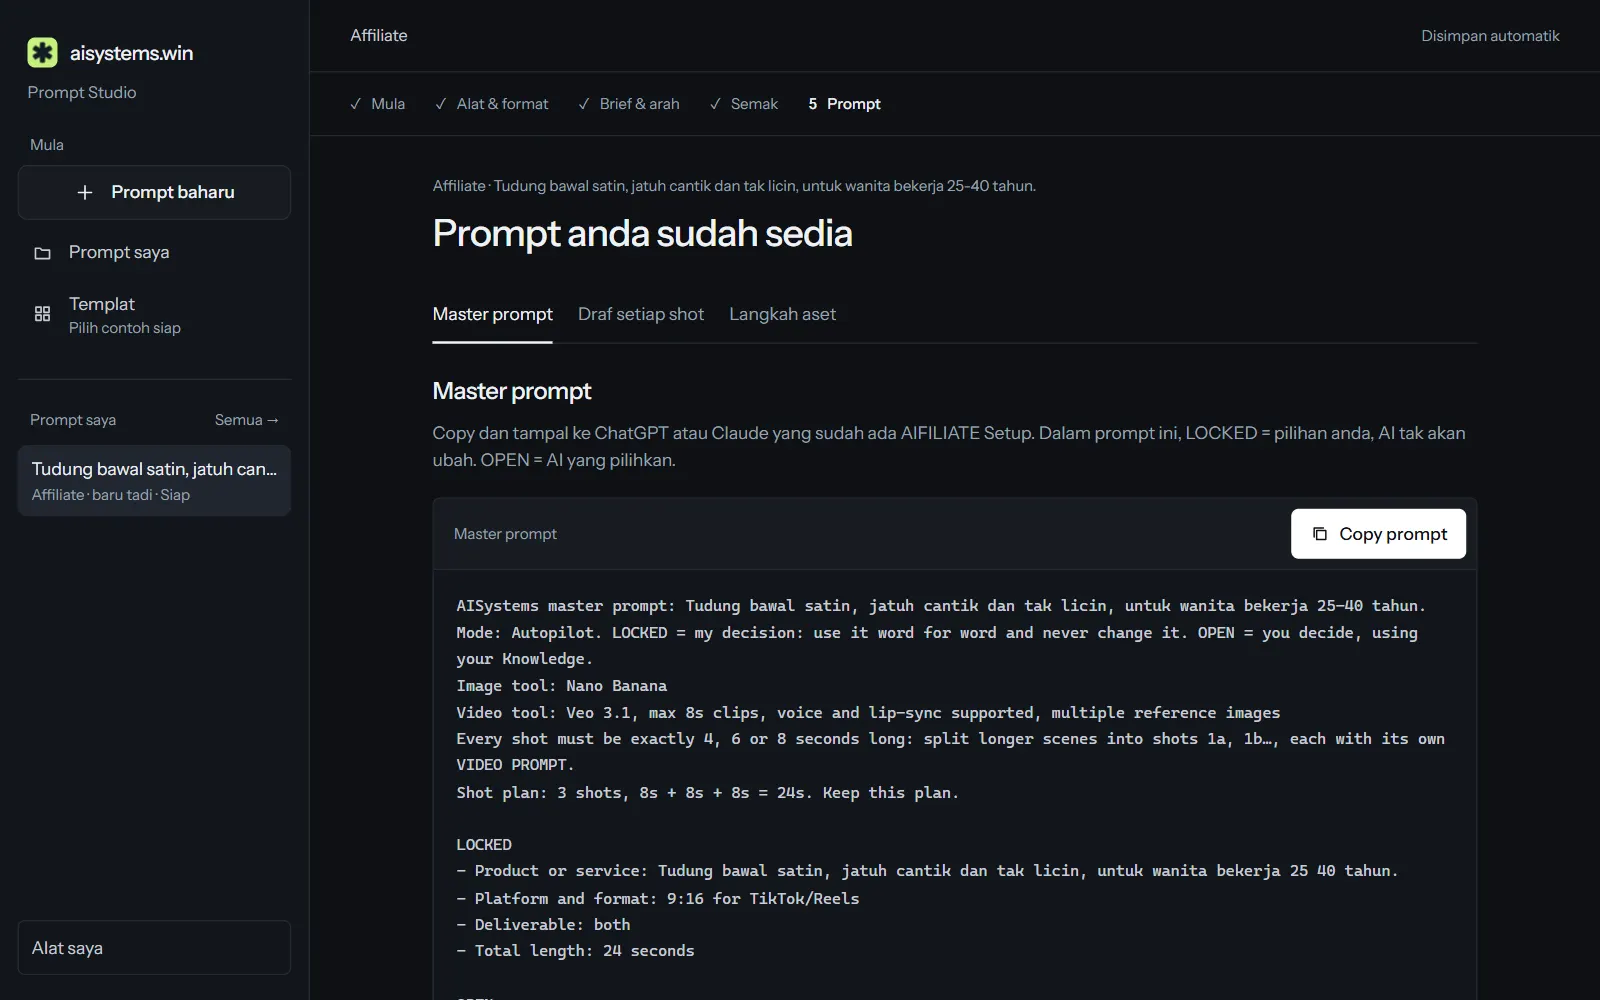This screenshot has width=1600, height=1000.
Task: Open Templat, Pilih contoh siap
Action: coord(154,314)
